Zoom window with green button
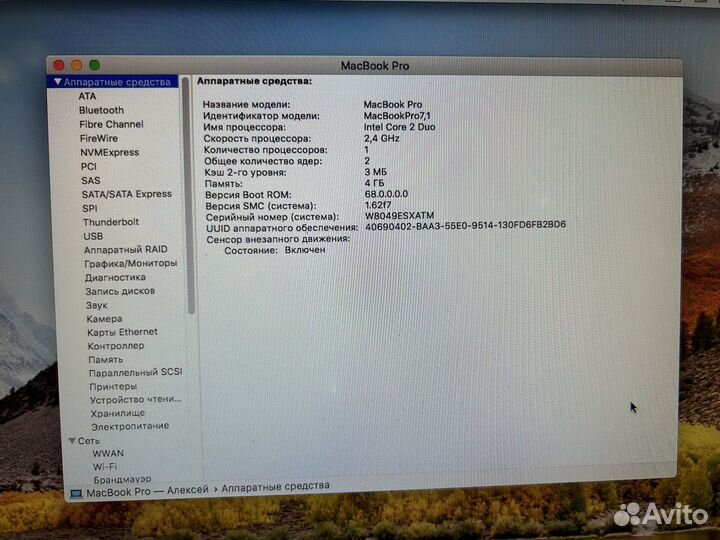The height and width of the screenshot is (540, 720). [x=95, y=65]
